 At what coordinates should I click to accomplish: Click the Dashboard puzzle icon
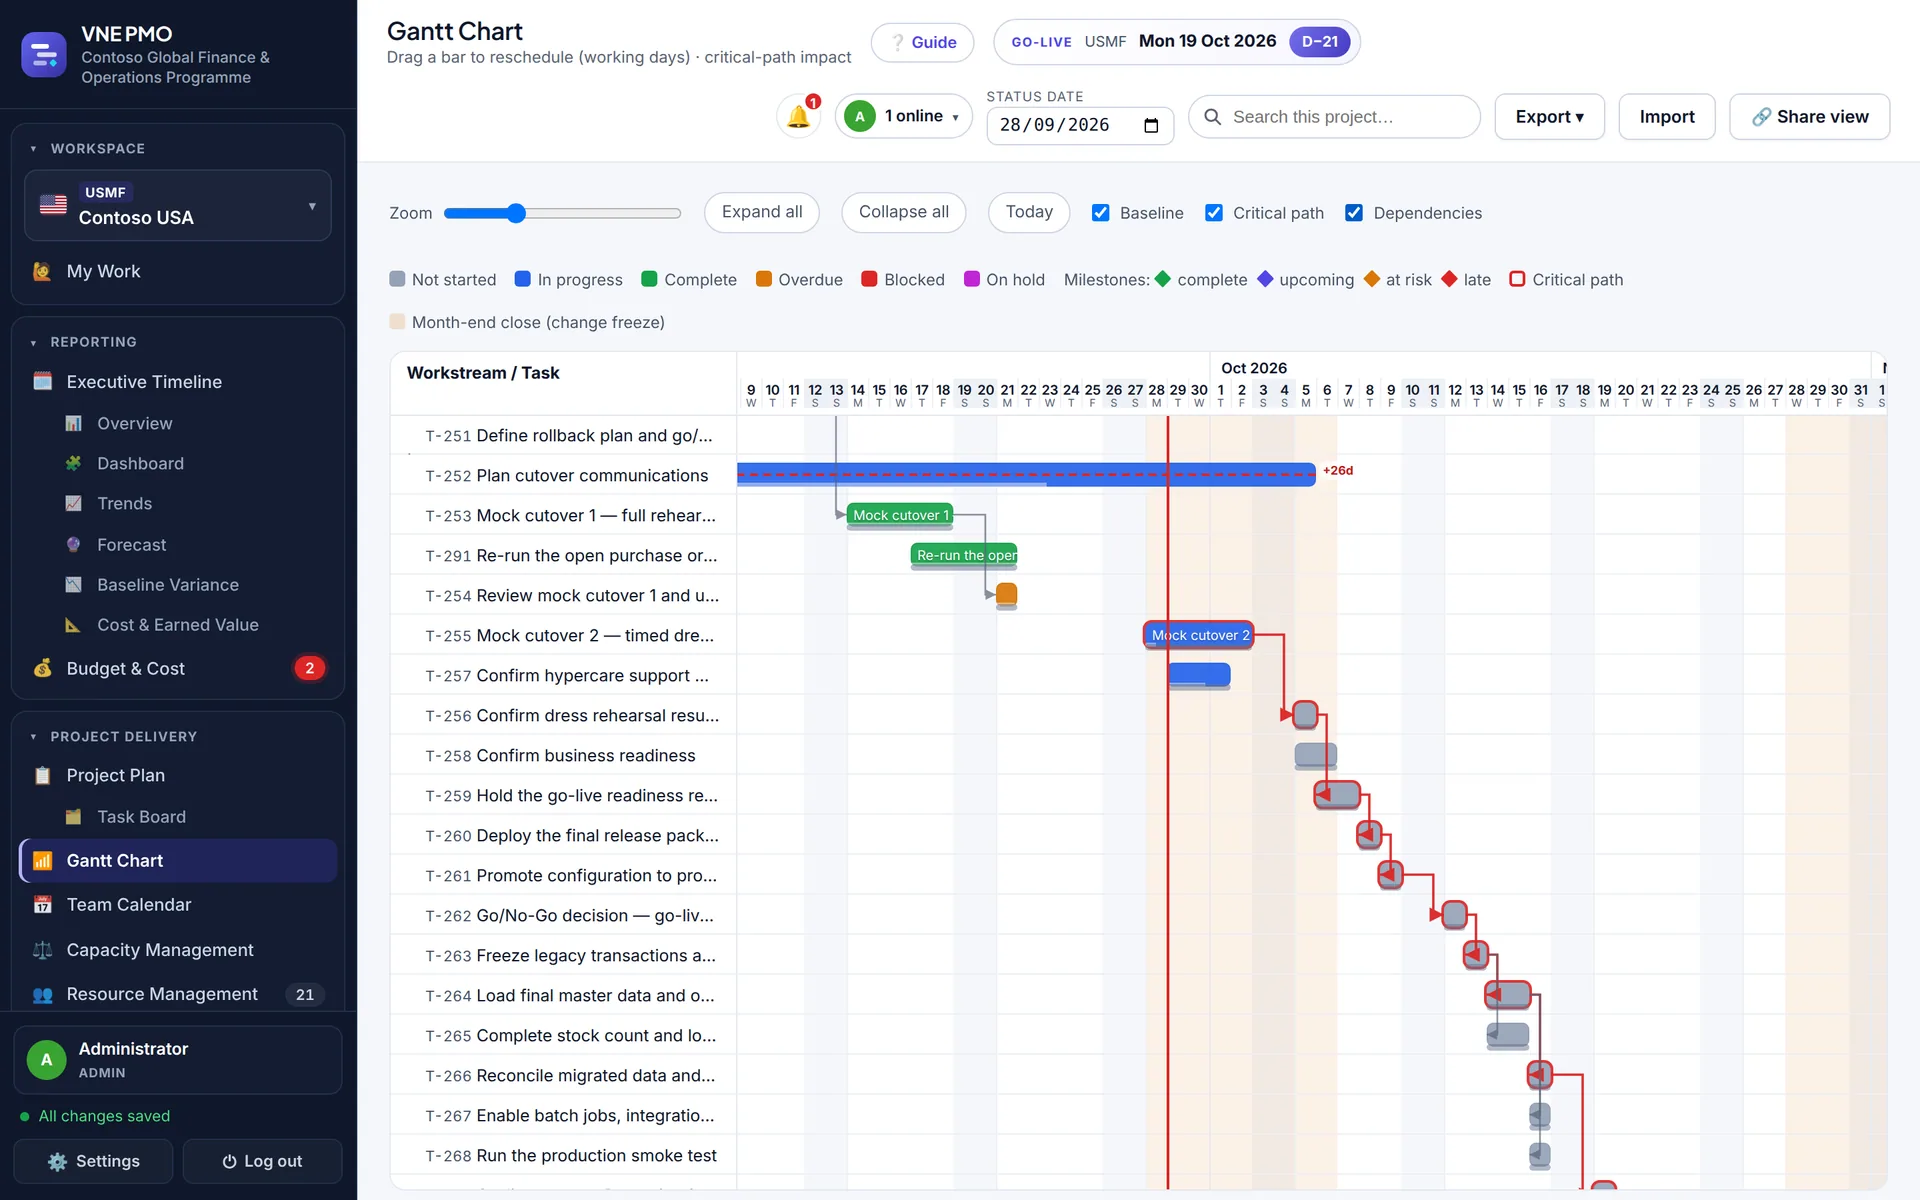pos(73,464)
